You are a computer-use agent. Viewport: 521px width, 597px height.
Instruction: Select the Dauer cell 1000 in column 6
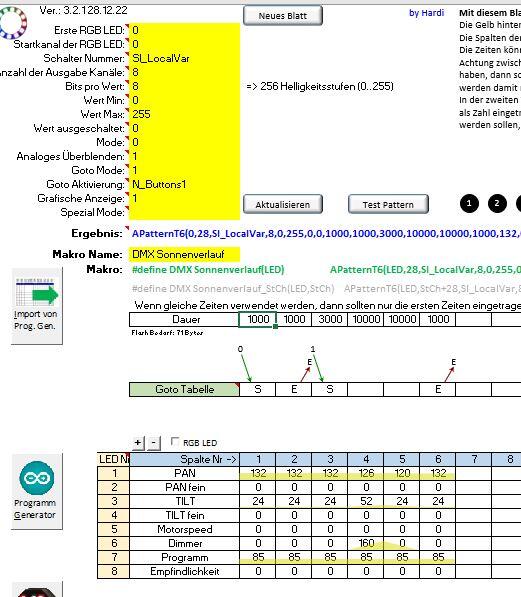tap(438, 319)
